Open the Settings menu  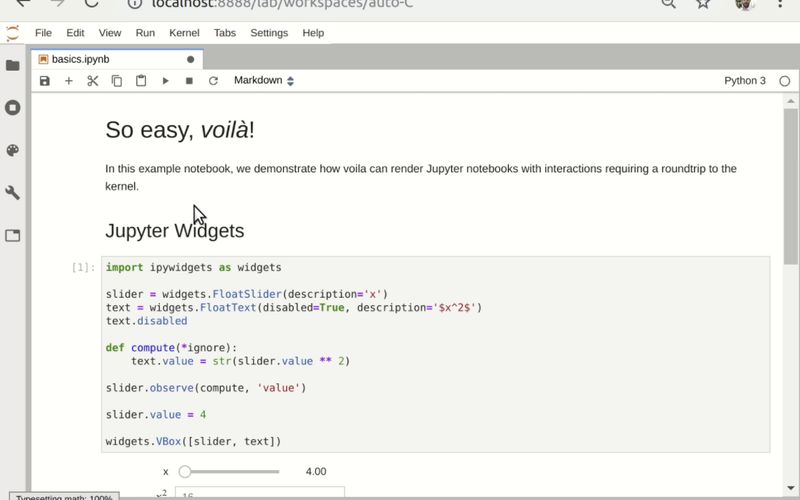(269, 33)
